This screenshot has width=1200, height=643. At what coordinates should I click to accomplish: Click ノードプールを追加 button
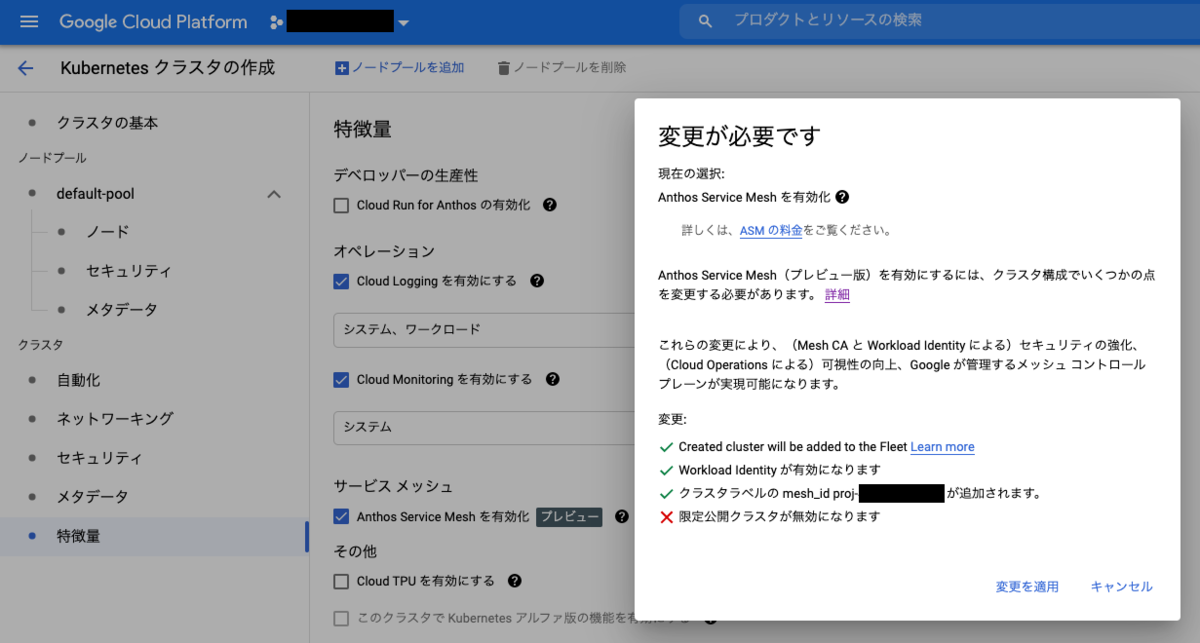pos(400,68)
